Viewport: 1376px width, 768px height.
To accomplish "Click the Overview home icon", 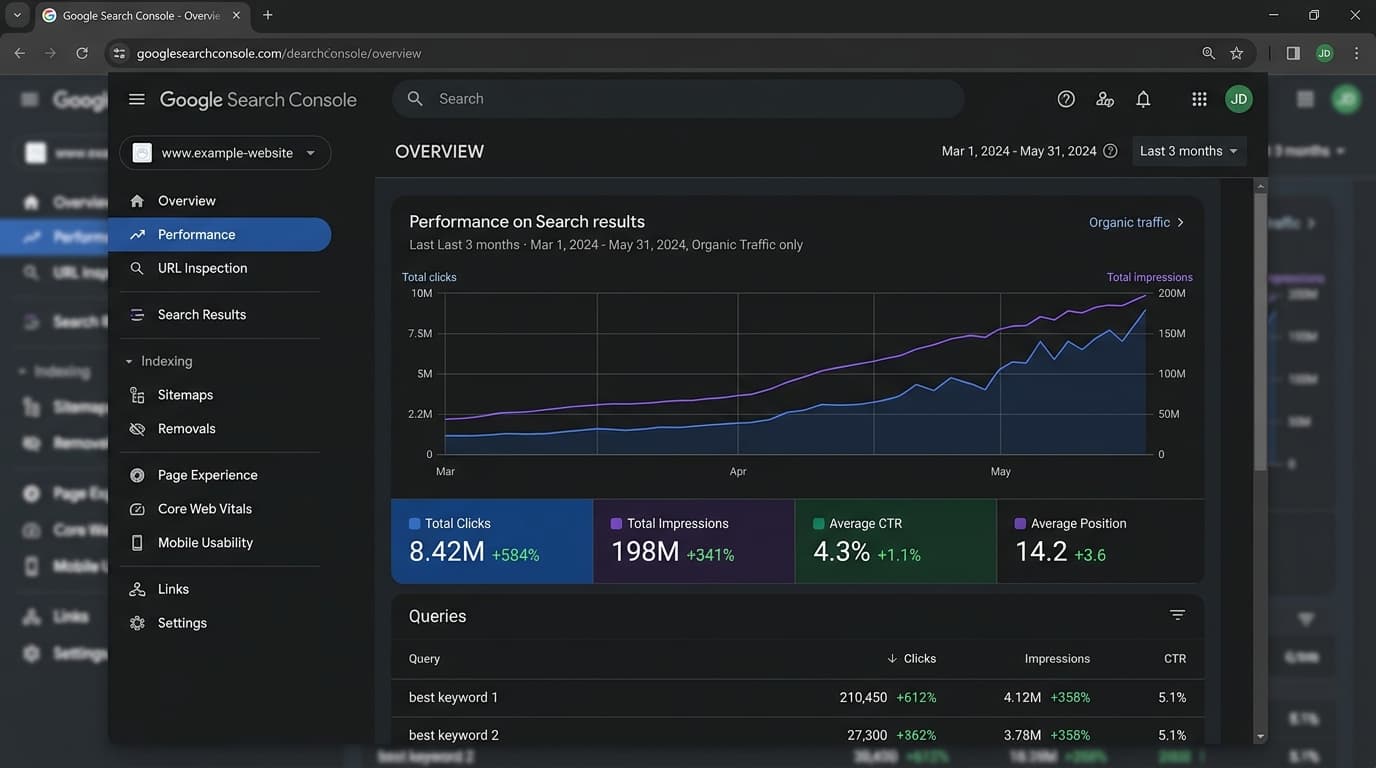I will click(137, 201).
